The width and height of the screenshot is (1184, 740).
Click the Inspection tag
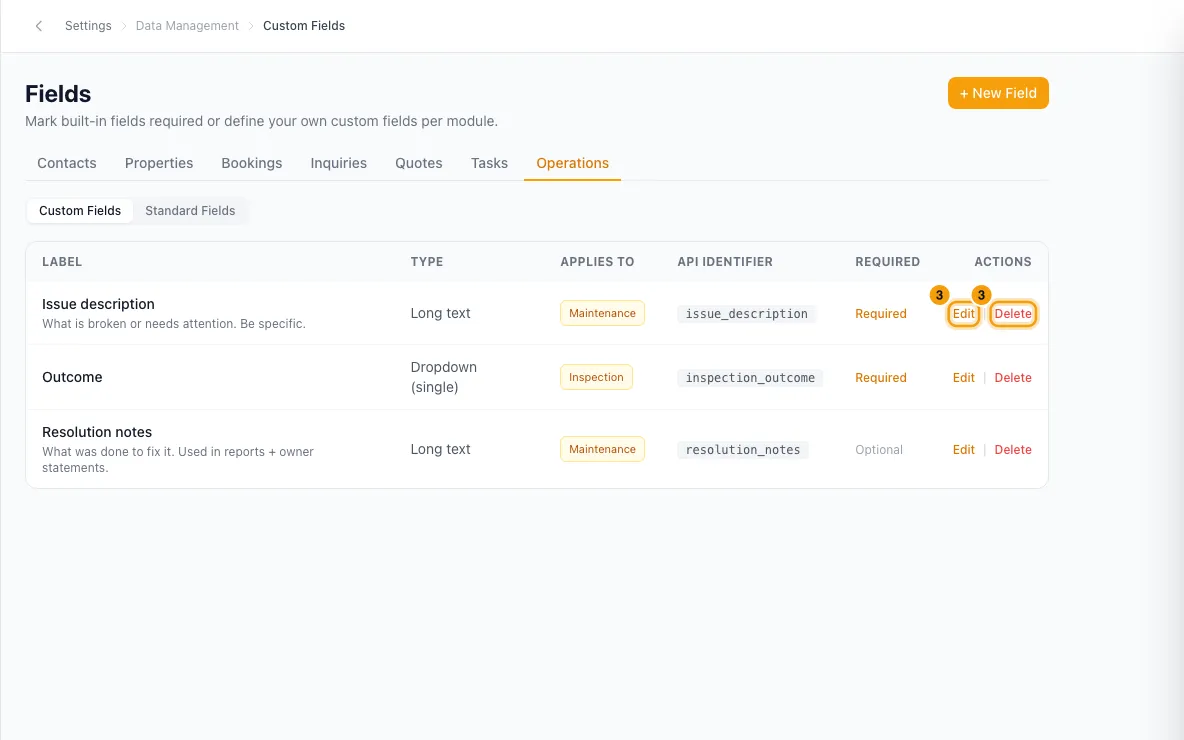point(596,378)
